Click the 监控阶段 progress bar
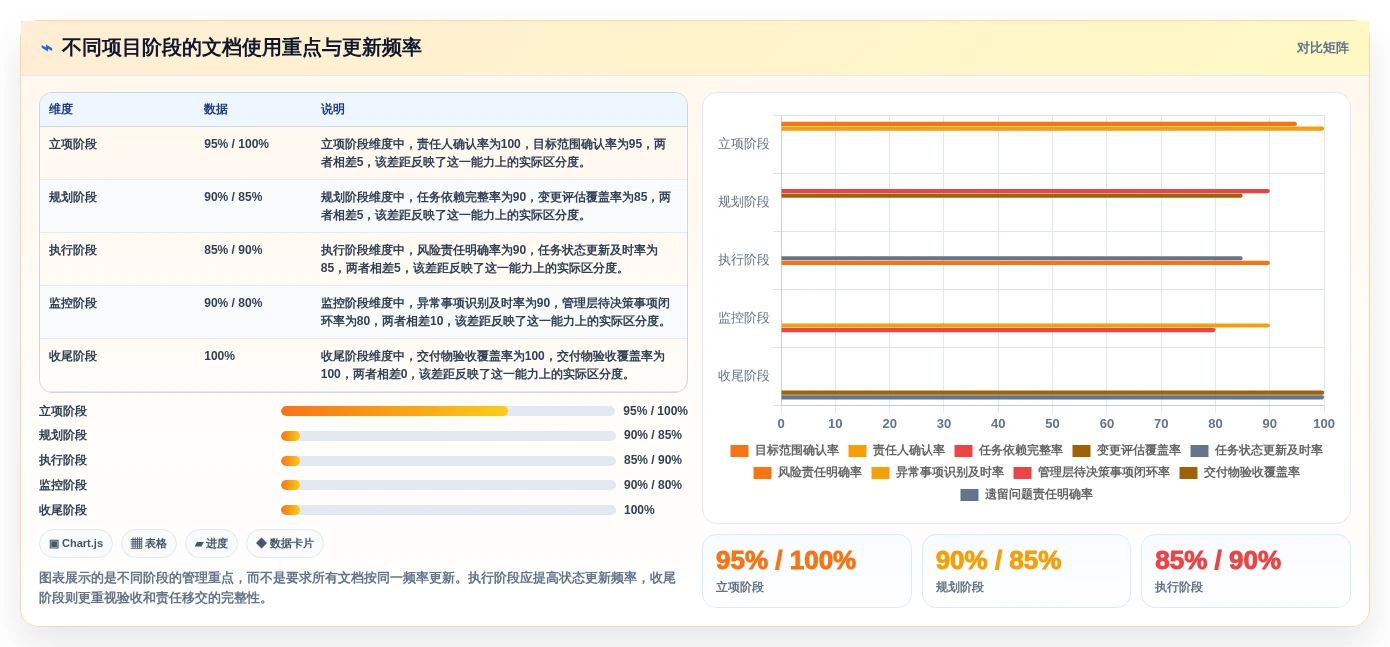Viewport: 1390px width, 647px height. (x=448, y=485)
